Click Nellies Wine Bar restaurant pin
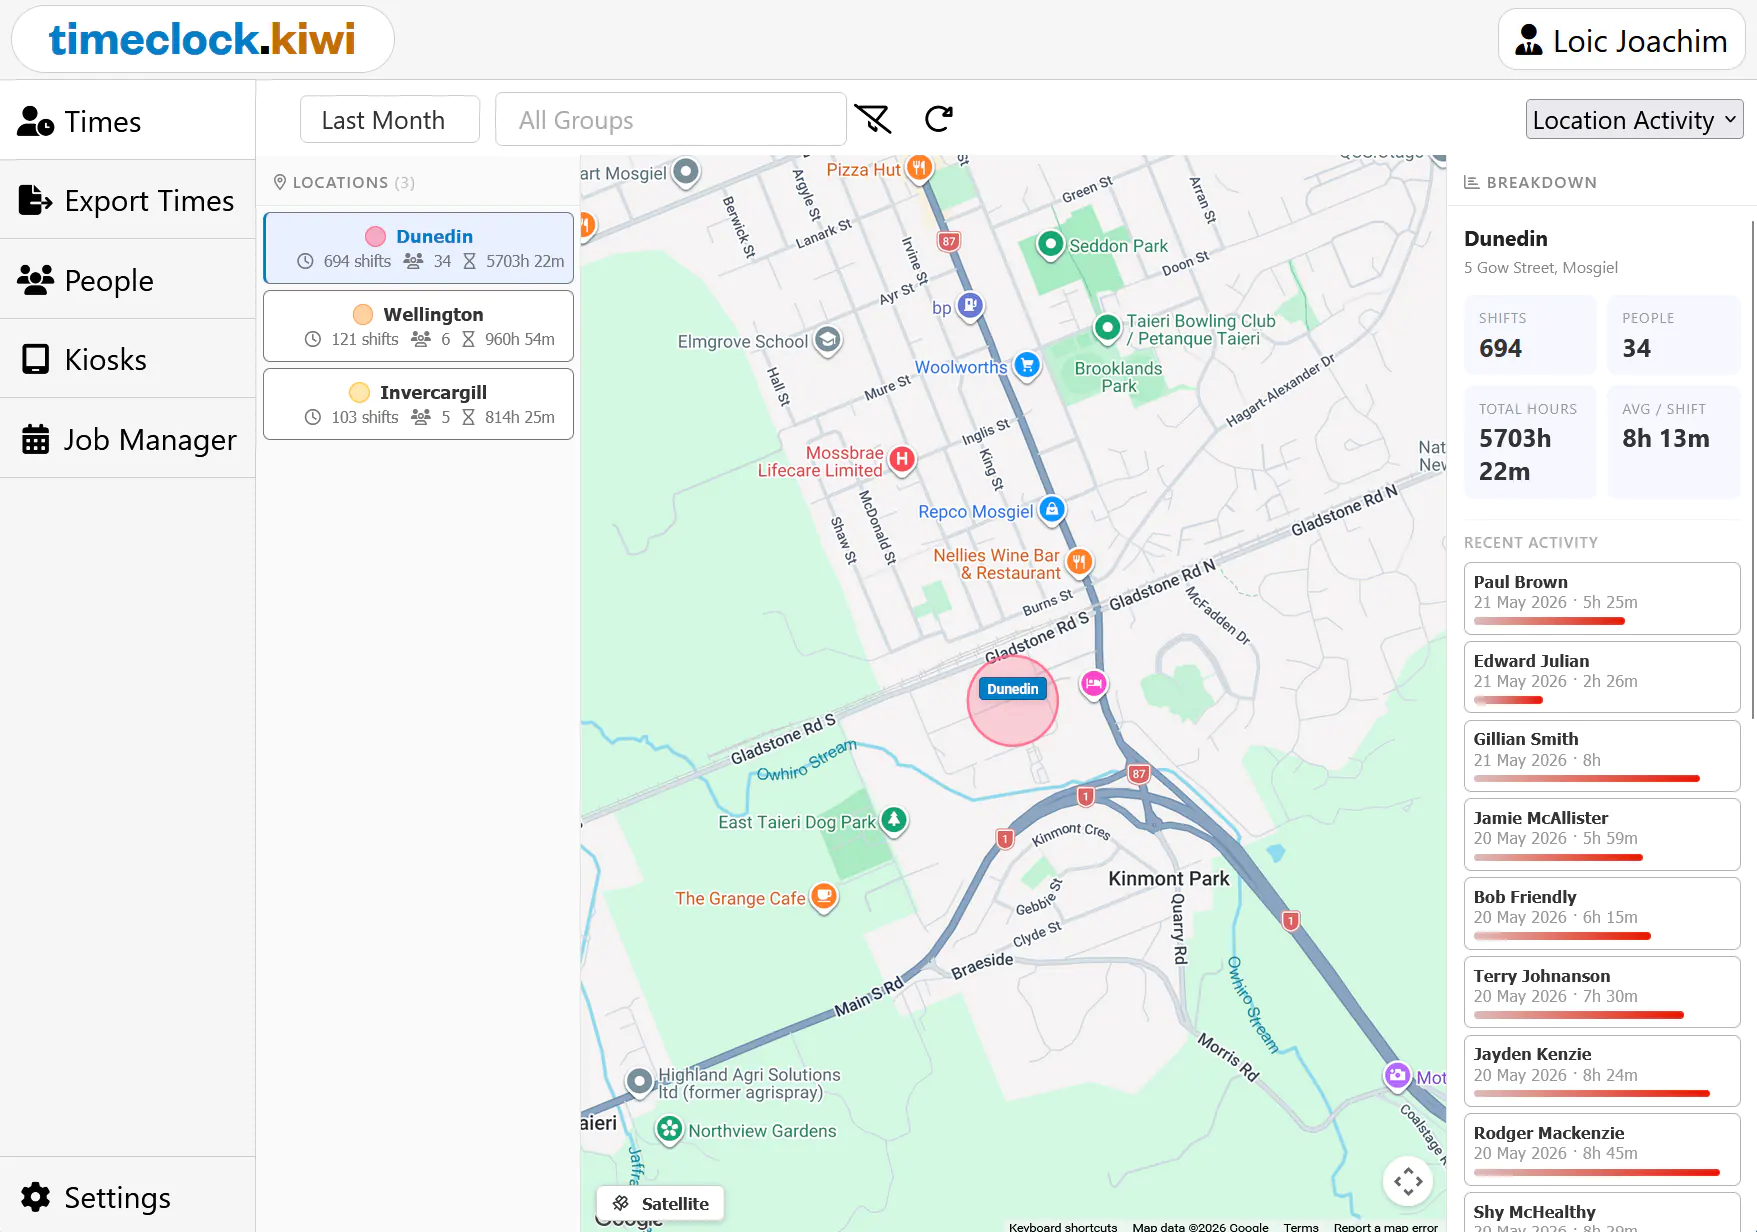This screenshot has width=1757, height=1232. 1078,562
